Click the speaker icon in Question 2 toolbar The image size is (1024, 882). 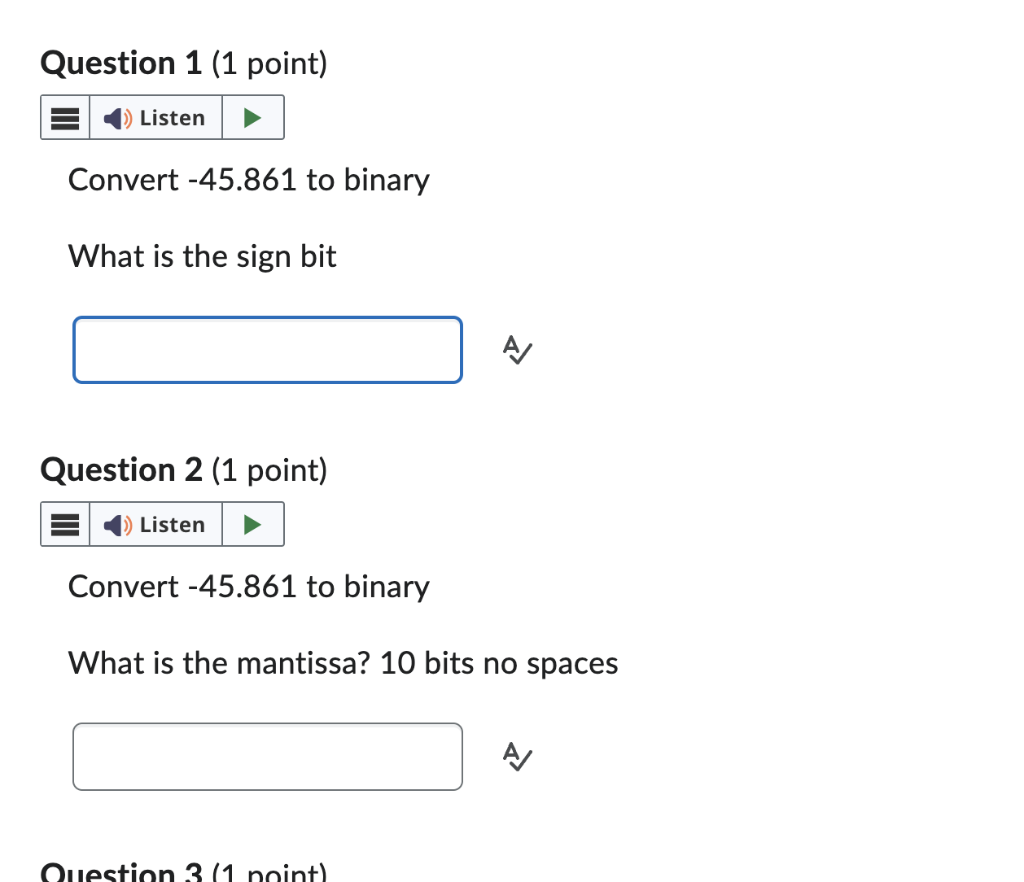pos(117,524)
